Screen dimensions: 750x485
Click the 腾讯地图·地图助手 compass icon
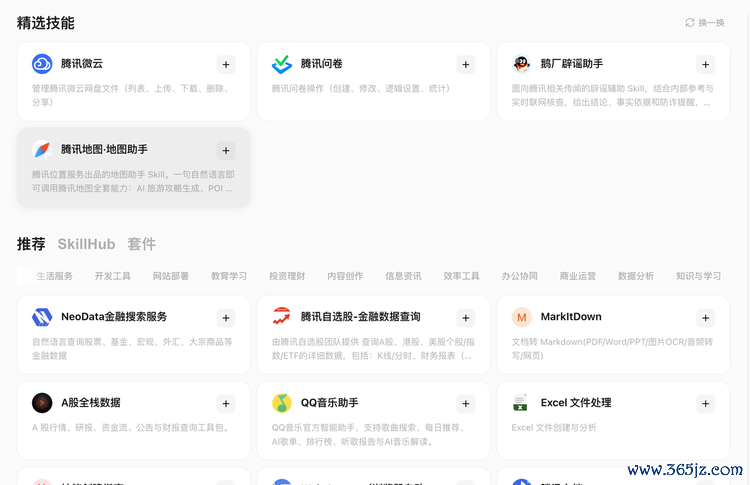click(x=42, y=150)
